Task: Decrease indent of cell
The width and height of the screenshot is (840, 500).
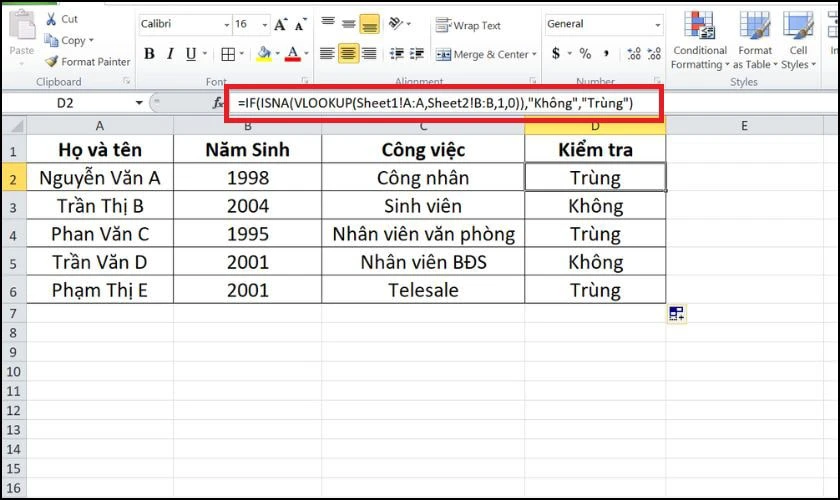Action: click(x=397, y=54)
